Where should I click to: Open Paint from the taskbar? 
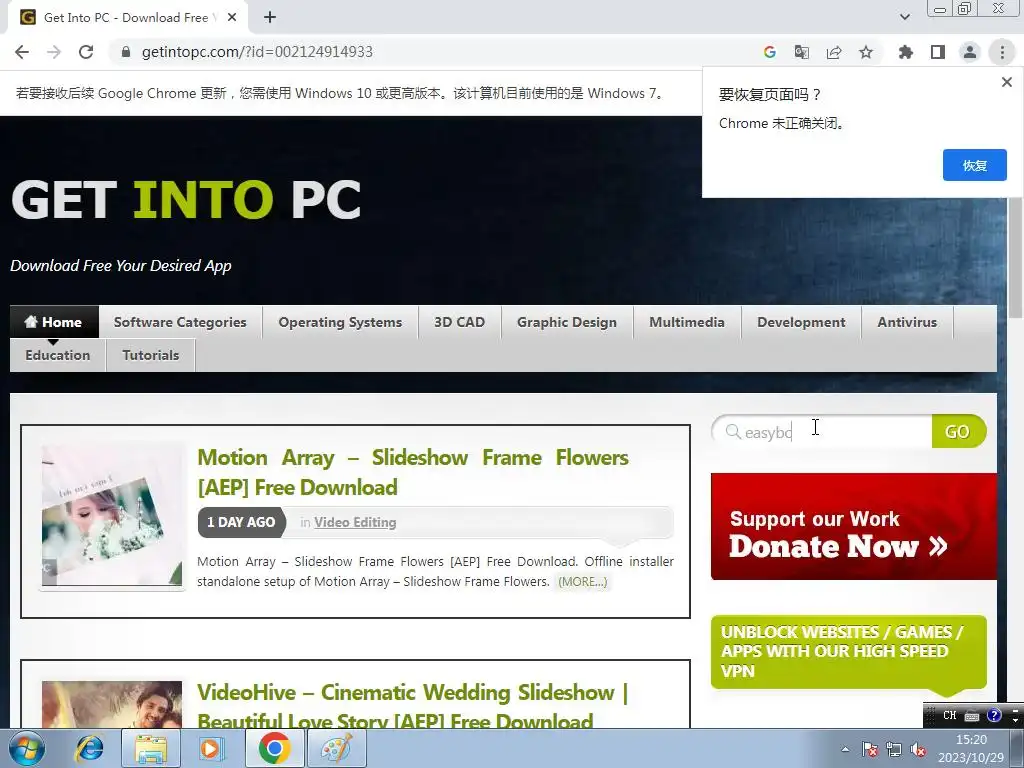coord(336,748)
